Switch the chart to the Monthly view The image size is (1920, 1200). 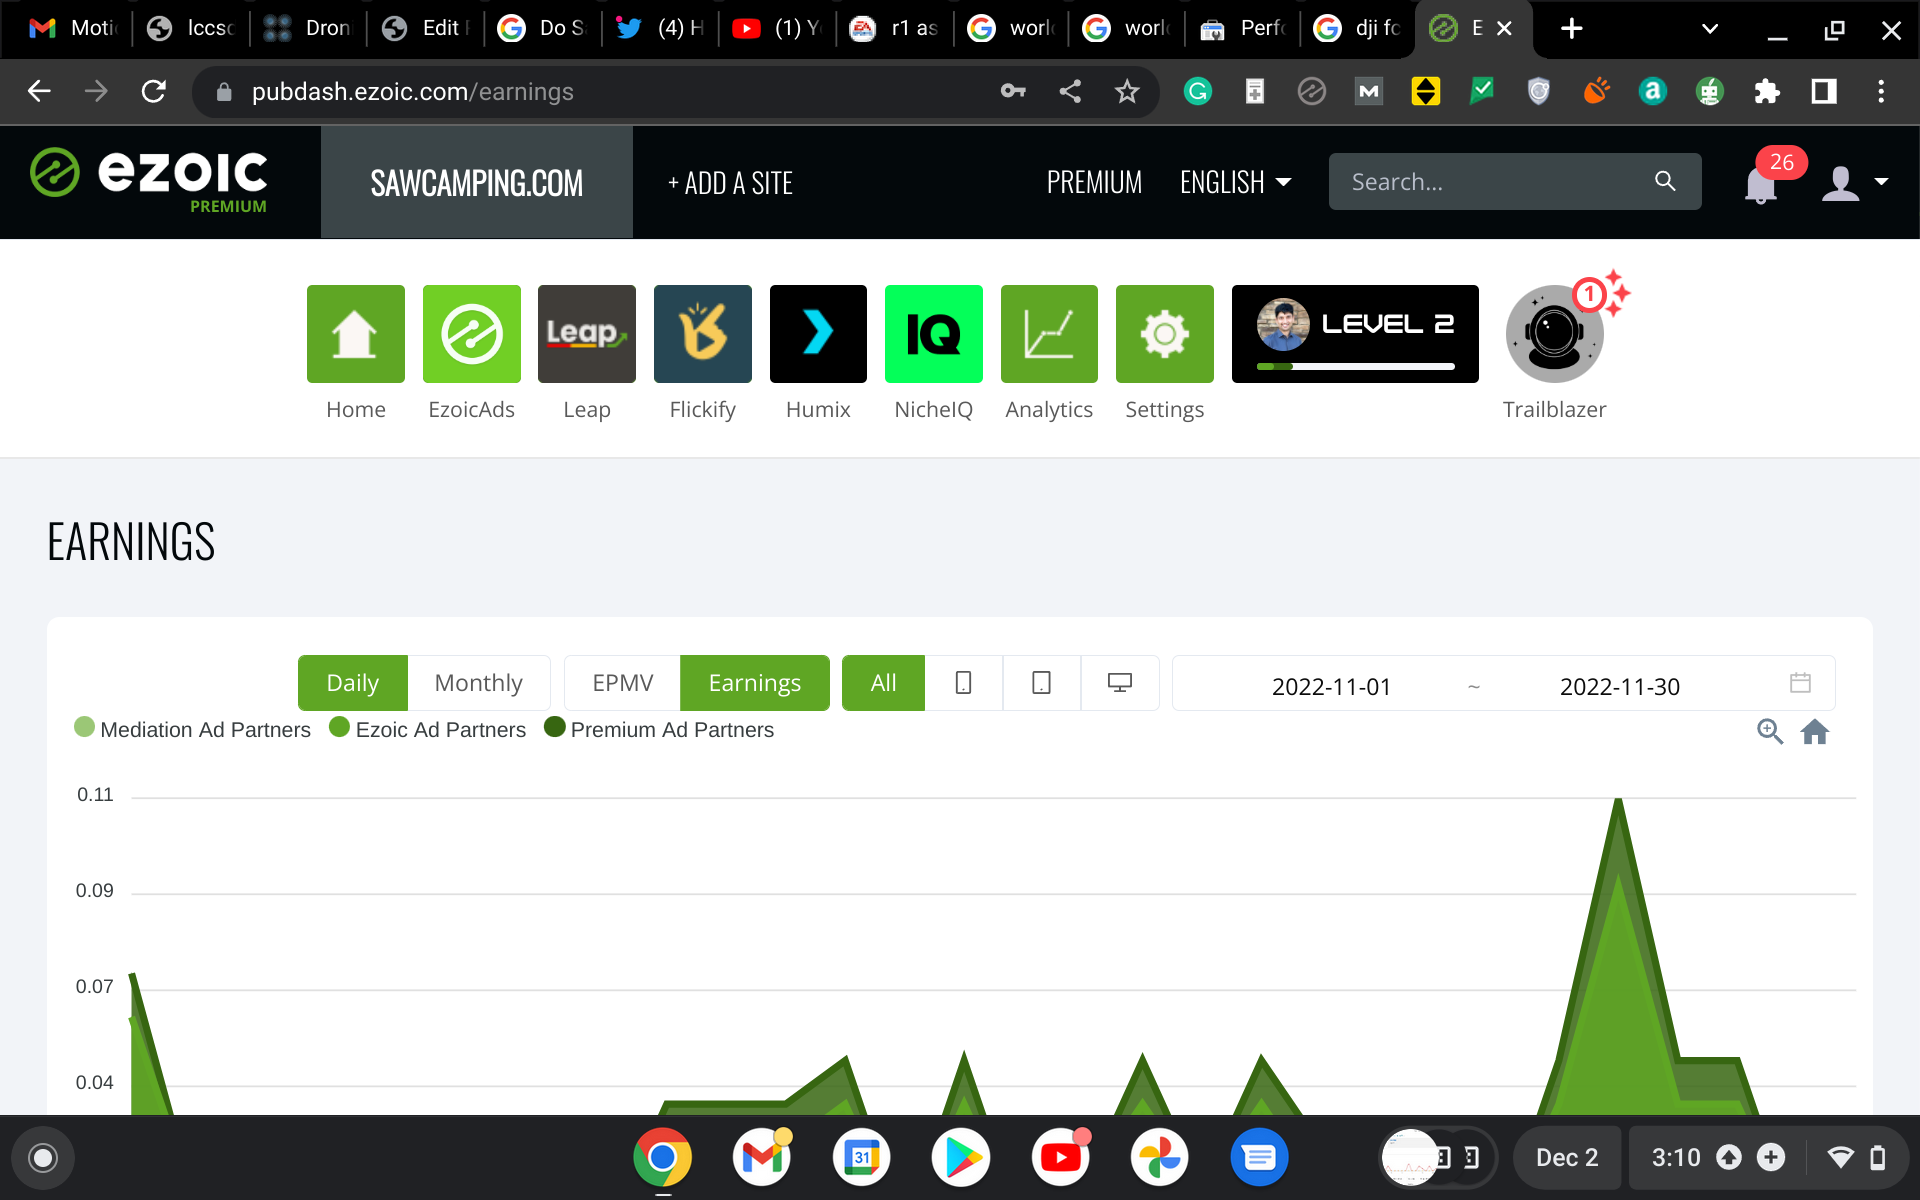coord(478,683)
